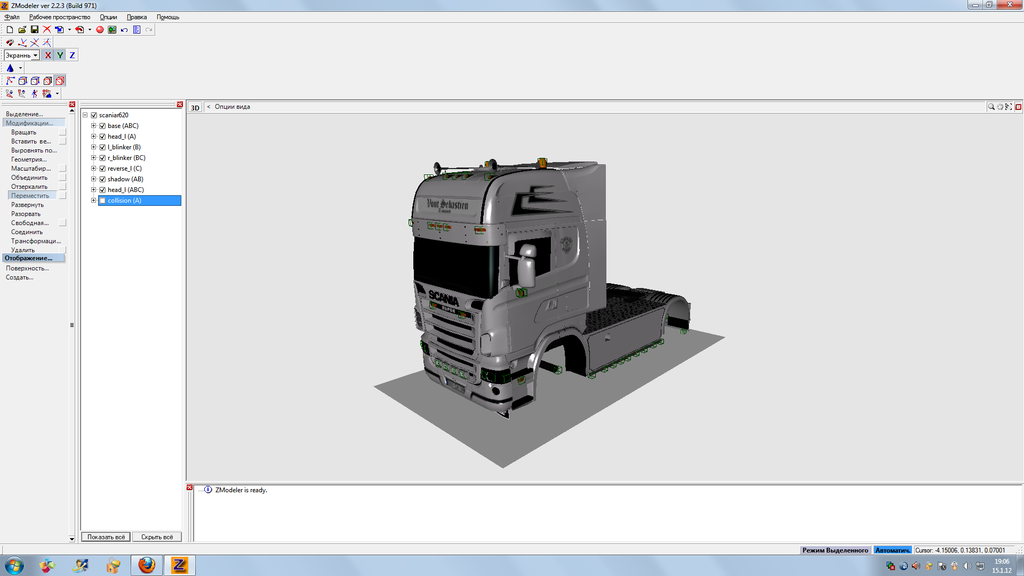Select the vertices level editing icon

(10, 80)
